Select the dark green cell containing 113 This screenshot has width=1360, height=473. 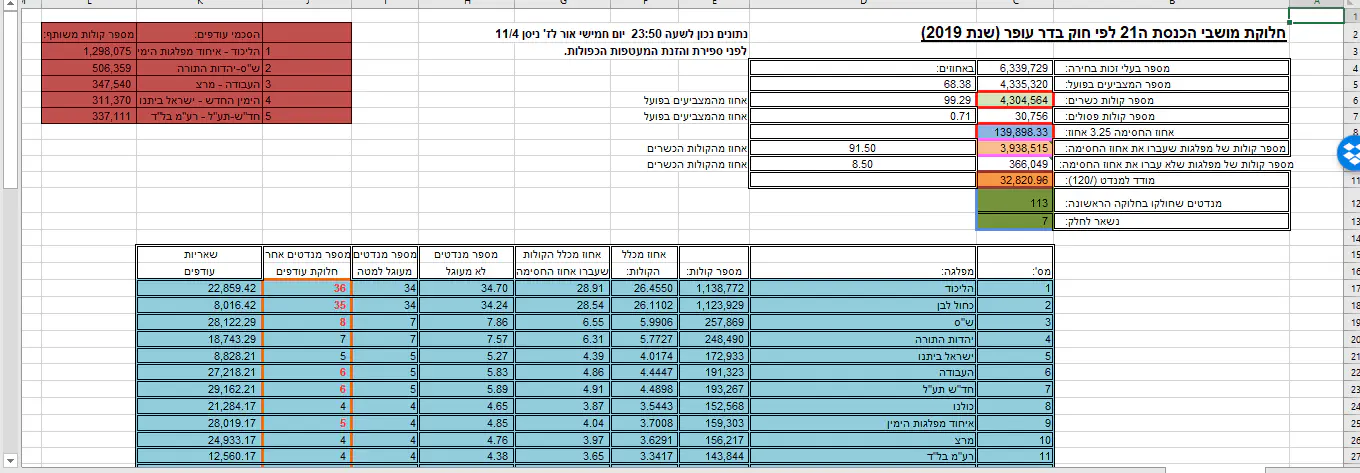[1013, 203]
